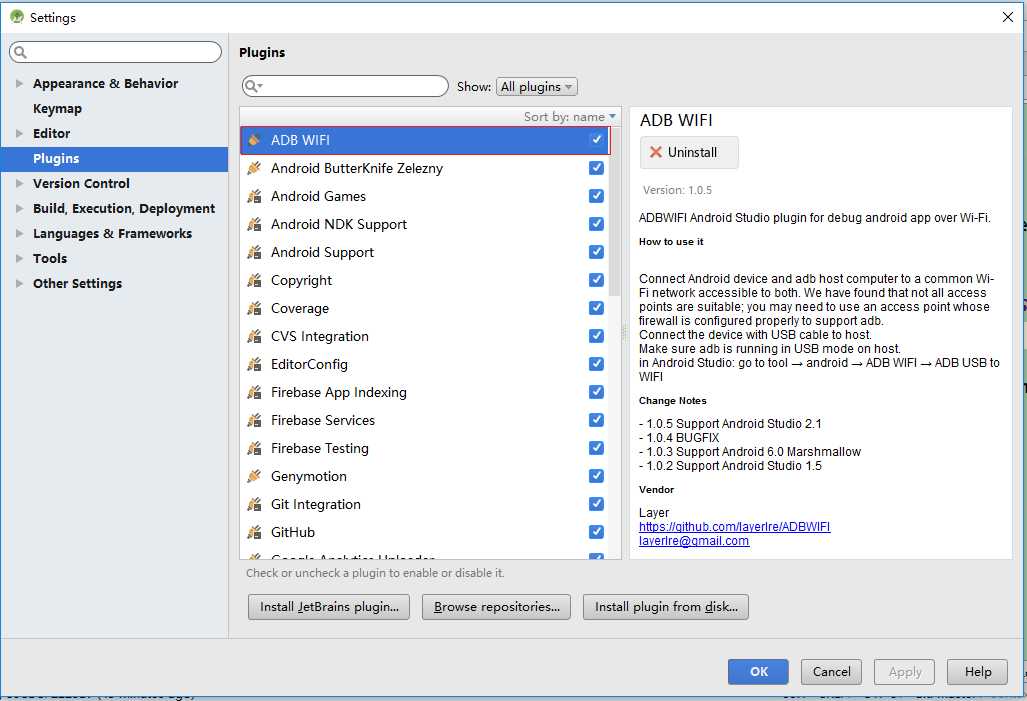Click the EditorConfig plugin icon
This screenshot has height=701, width=1027.
254,364
